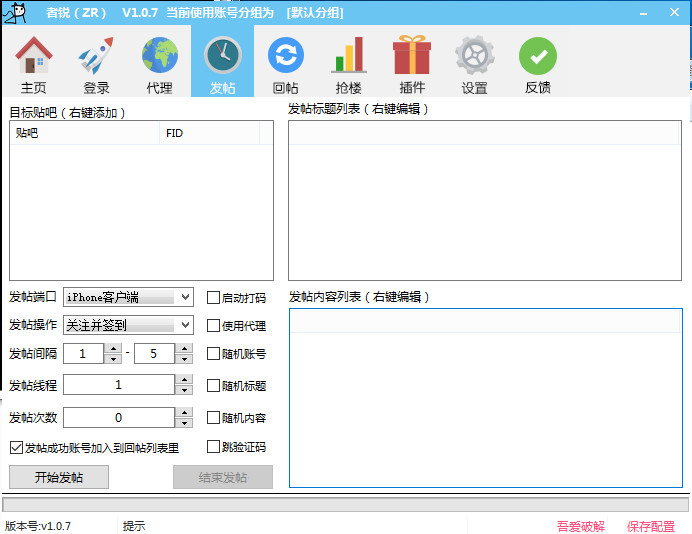Click the progress bar at bottom
692x534 pixels.
[346, 504]
